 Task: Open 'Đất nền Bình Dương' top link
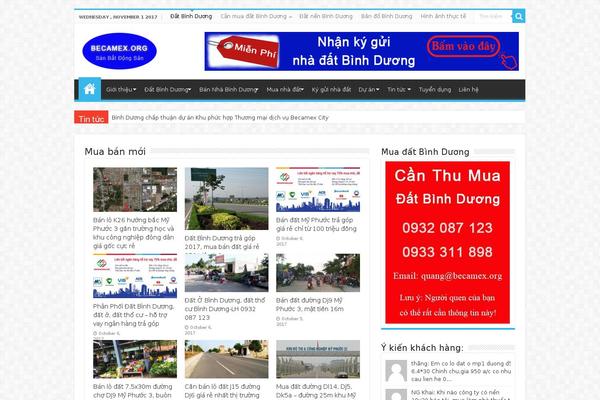pos(326,16)
